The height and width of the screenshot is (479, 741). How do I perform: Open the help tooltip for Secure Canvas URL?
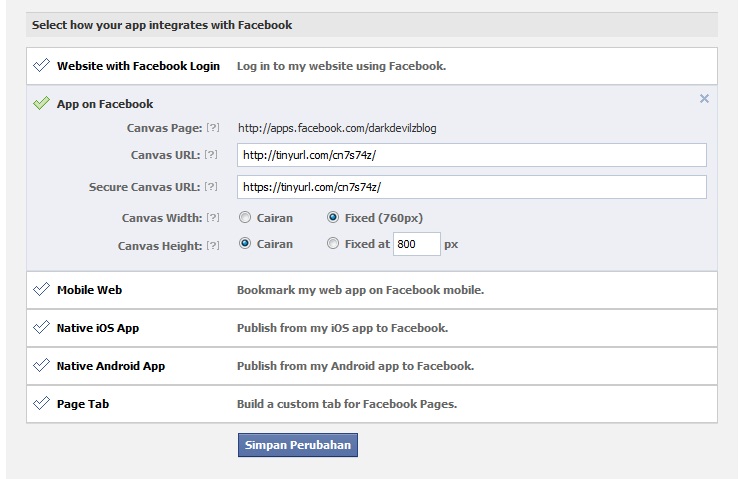211,187
